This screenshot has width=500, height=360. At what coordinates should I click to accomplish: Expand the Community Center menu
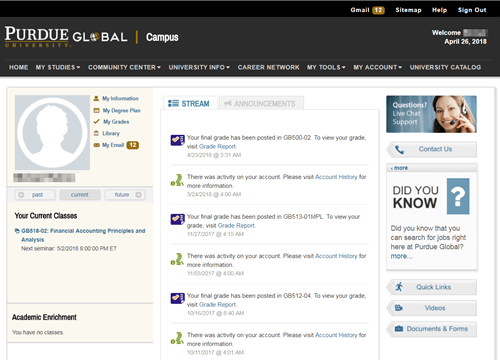coord(124,67)
